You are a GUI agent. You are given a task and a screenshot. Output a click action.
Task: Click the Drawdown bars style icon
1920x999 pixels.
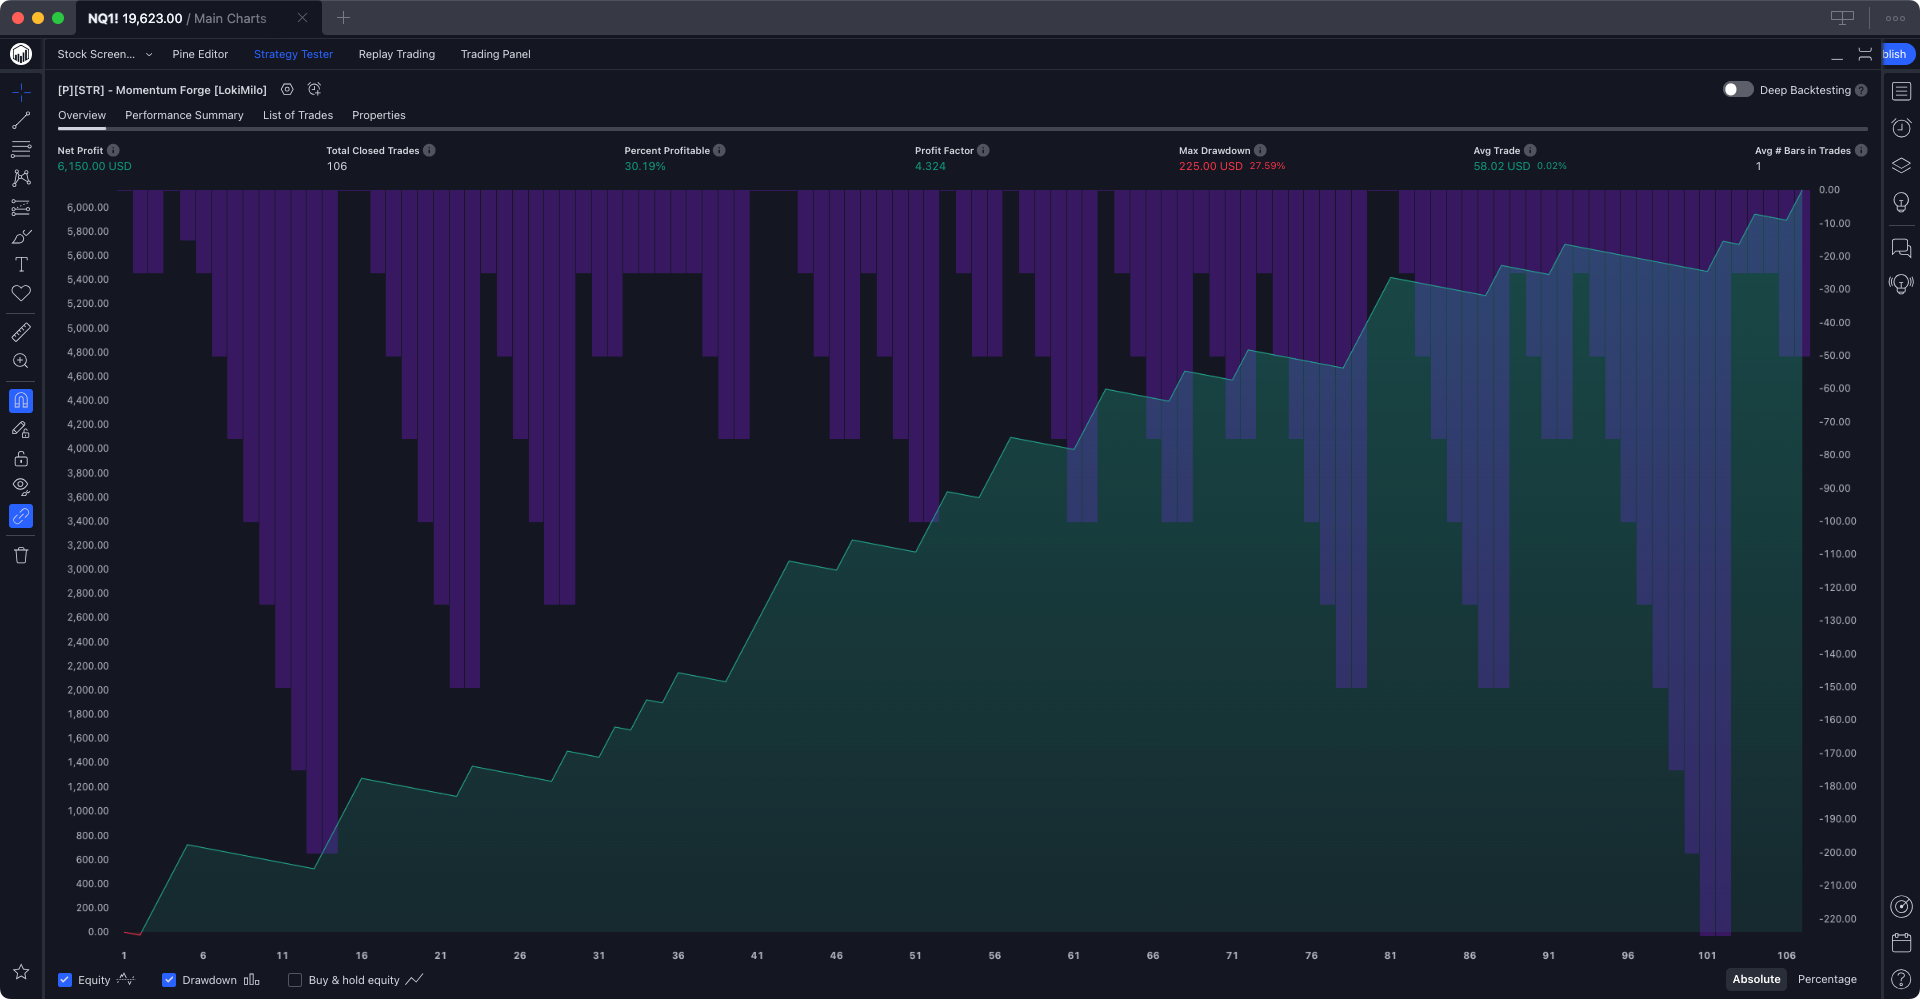click(x=251, y=979)
